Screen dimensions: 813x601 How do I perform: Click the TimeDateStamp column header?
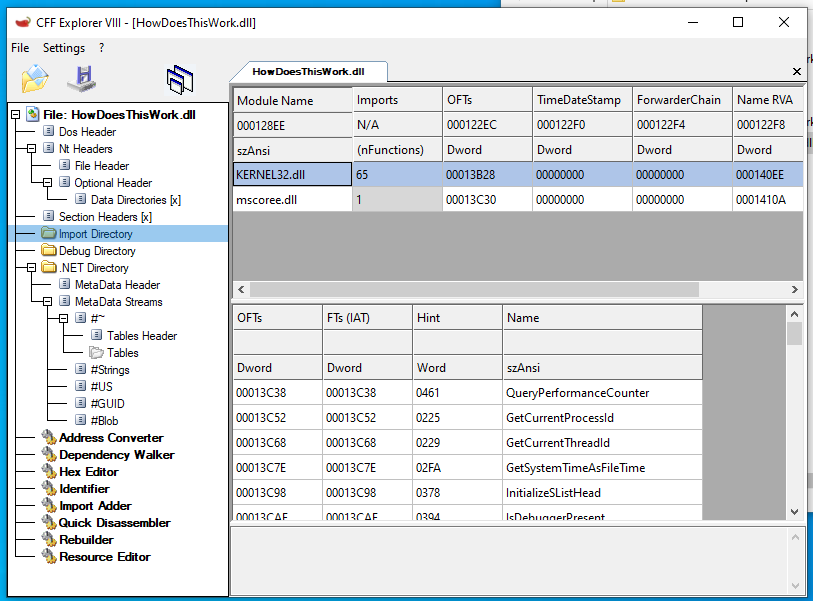pyautogui.click(x=582, y=100)
